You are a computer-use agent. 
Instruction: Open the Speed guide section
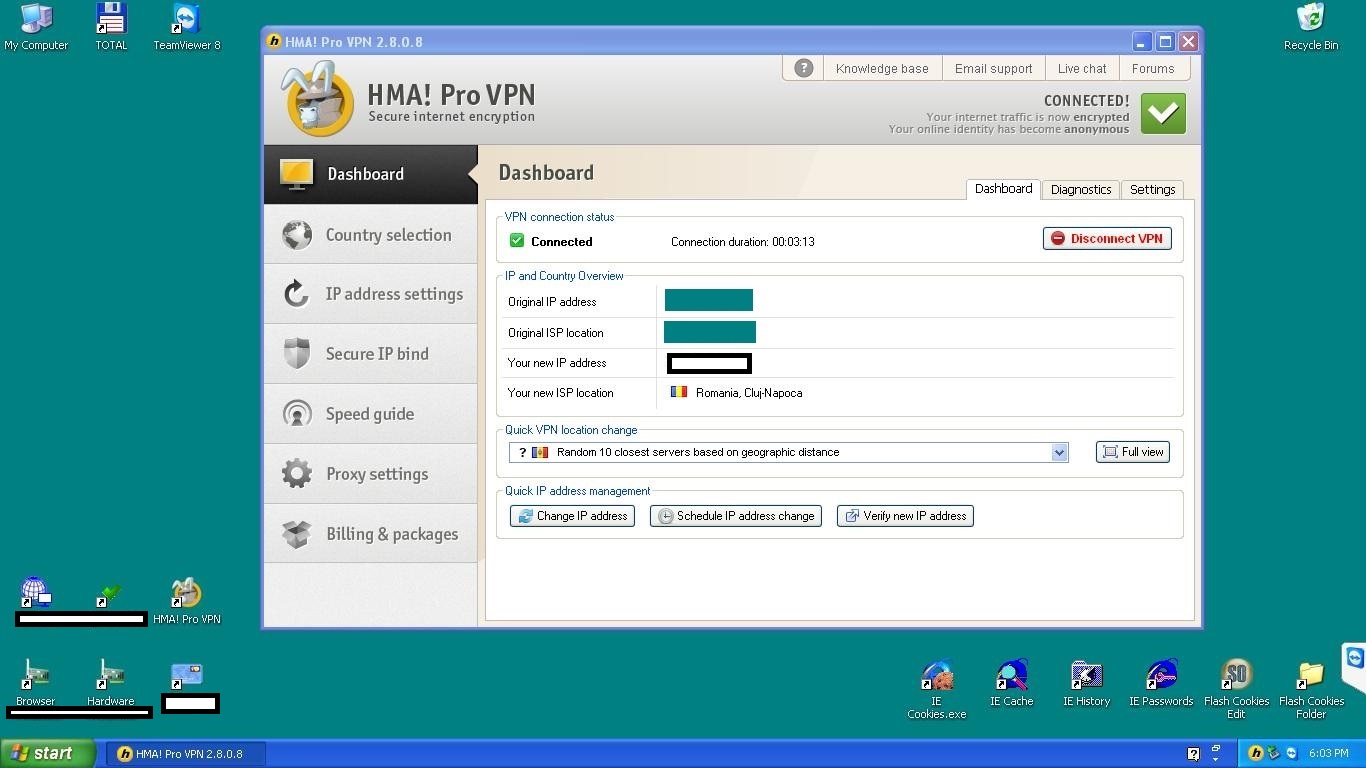click(x=371, y=414)
